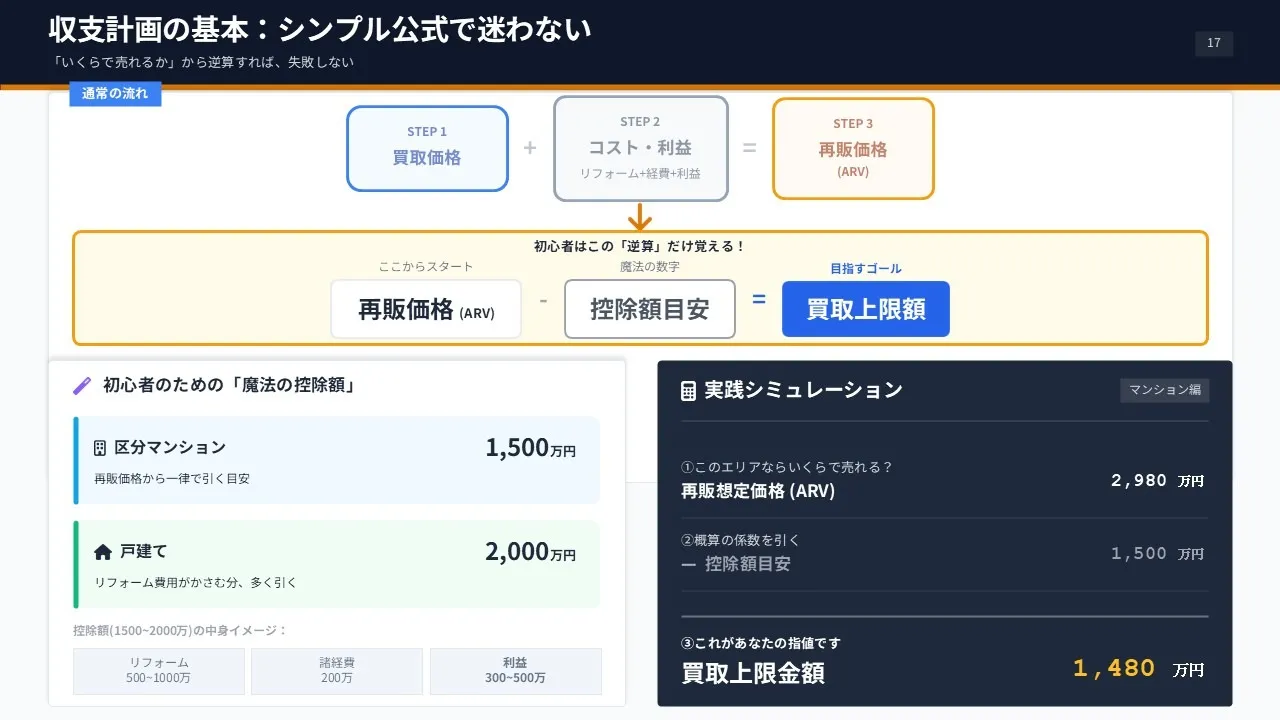
Task: Click the slide number 17 badge
Action: [1214, 43]
